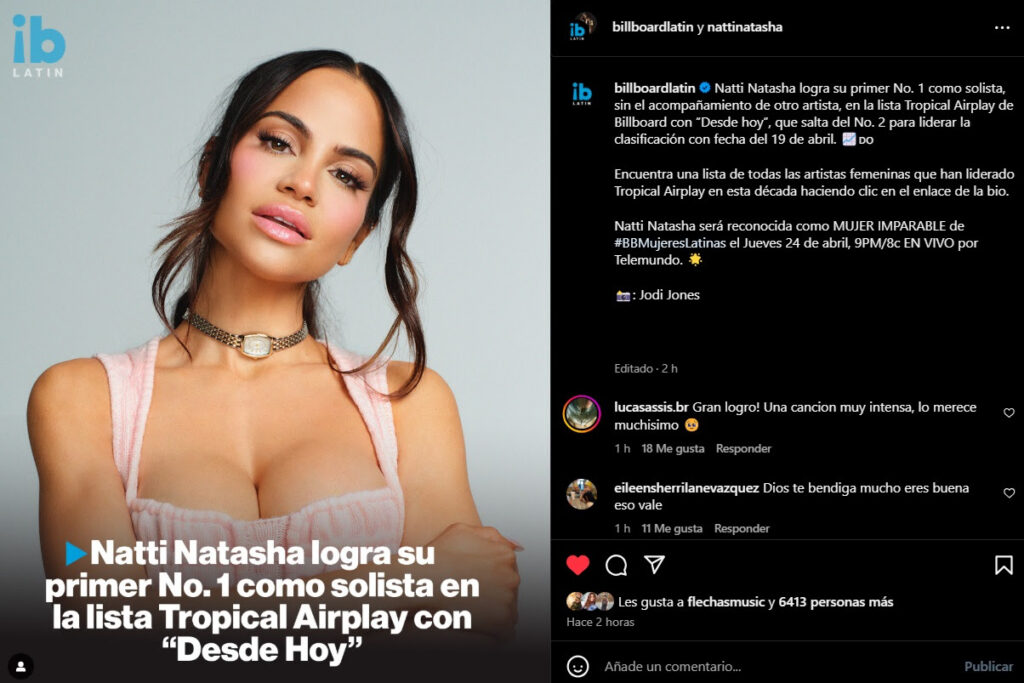
Task: Like eileensherrilanevazquez's comment heart
Action: click(x=1009, y=493)
